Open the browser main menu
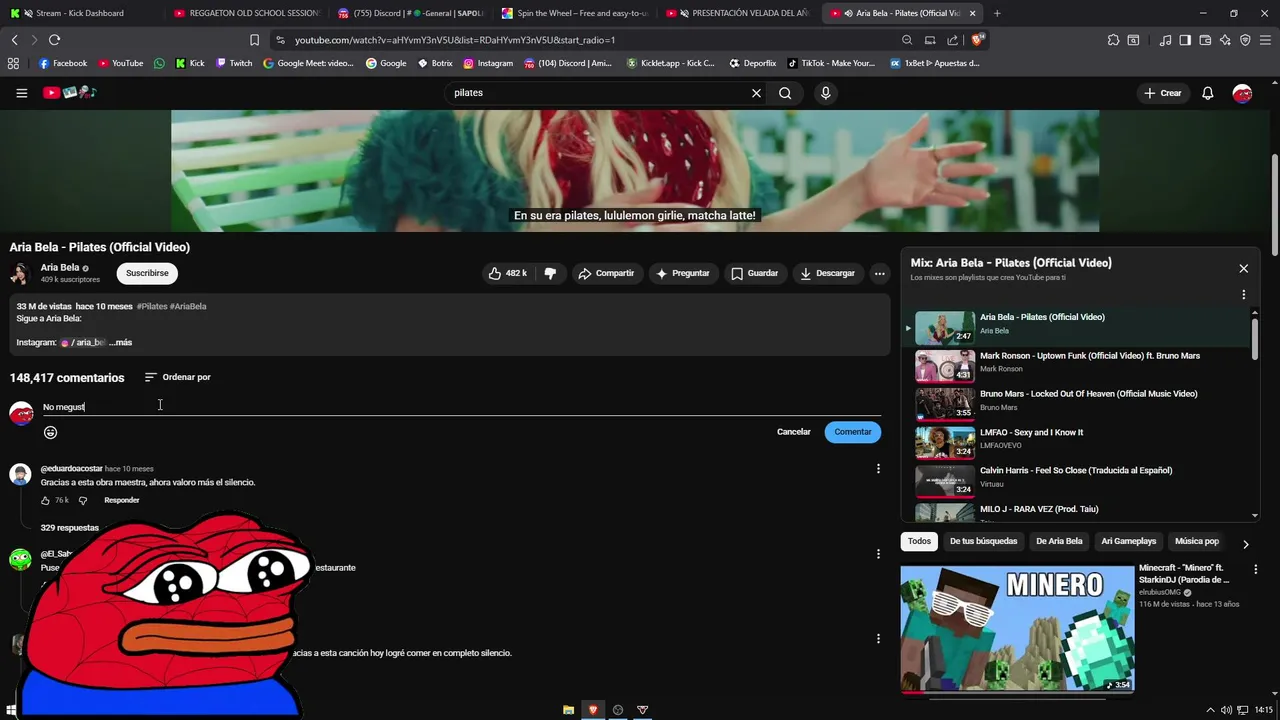The image size is (1280, 720). click(x=1265, y=40)
